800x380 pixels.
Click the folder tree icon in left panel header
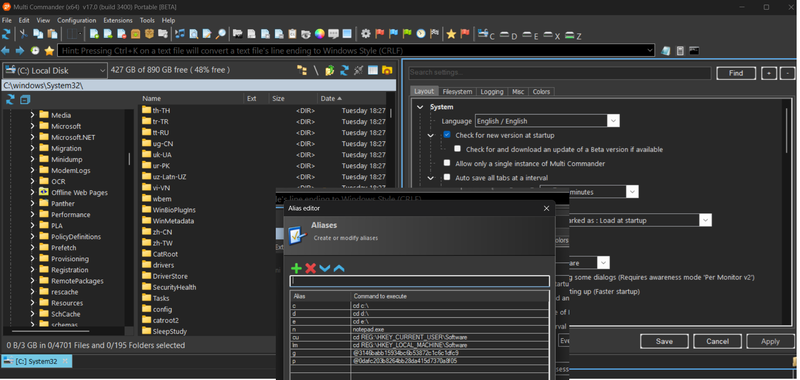point(302,70)
